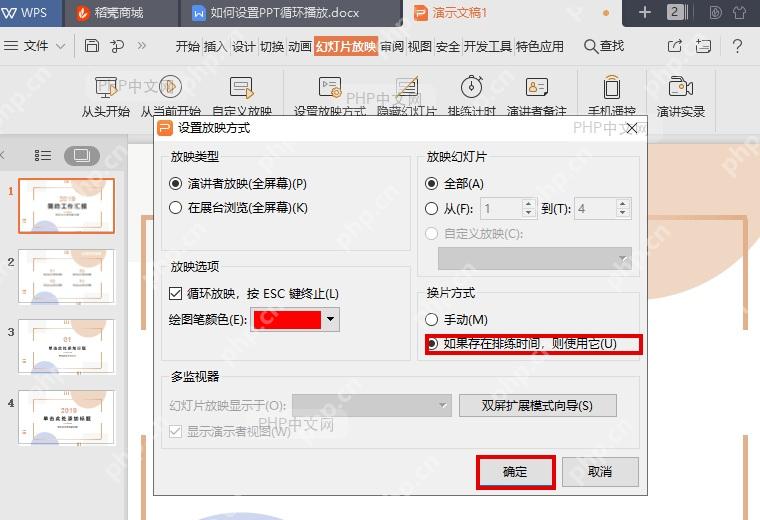Select 手动(M) advance radio button
Image resolution: width=760 pixels, height=520 pixels.
click(431, 319)
